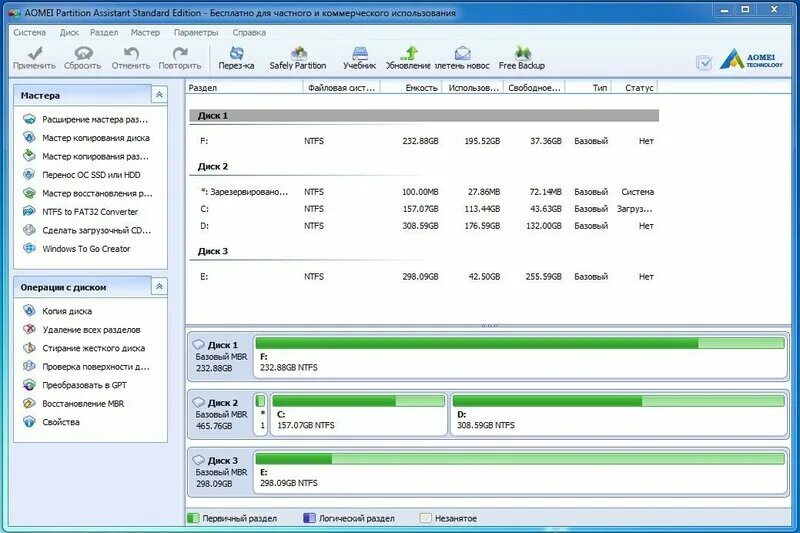The width and height of the screenshot is (800, 533).
Task: Collapse the Мастера panel
Action: [159, 95]
